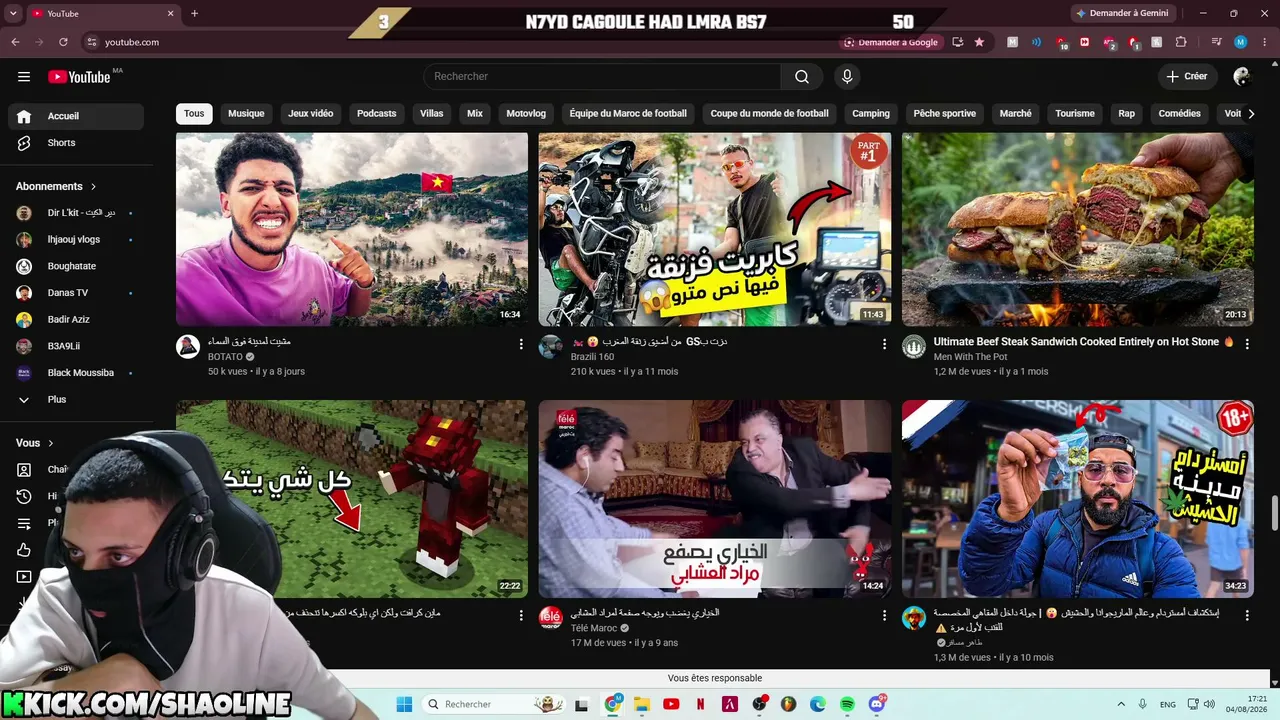Select the Rap filter chip
1280x720 pixels.
click(x=1127, y=114)
